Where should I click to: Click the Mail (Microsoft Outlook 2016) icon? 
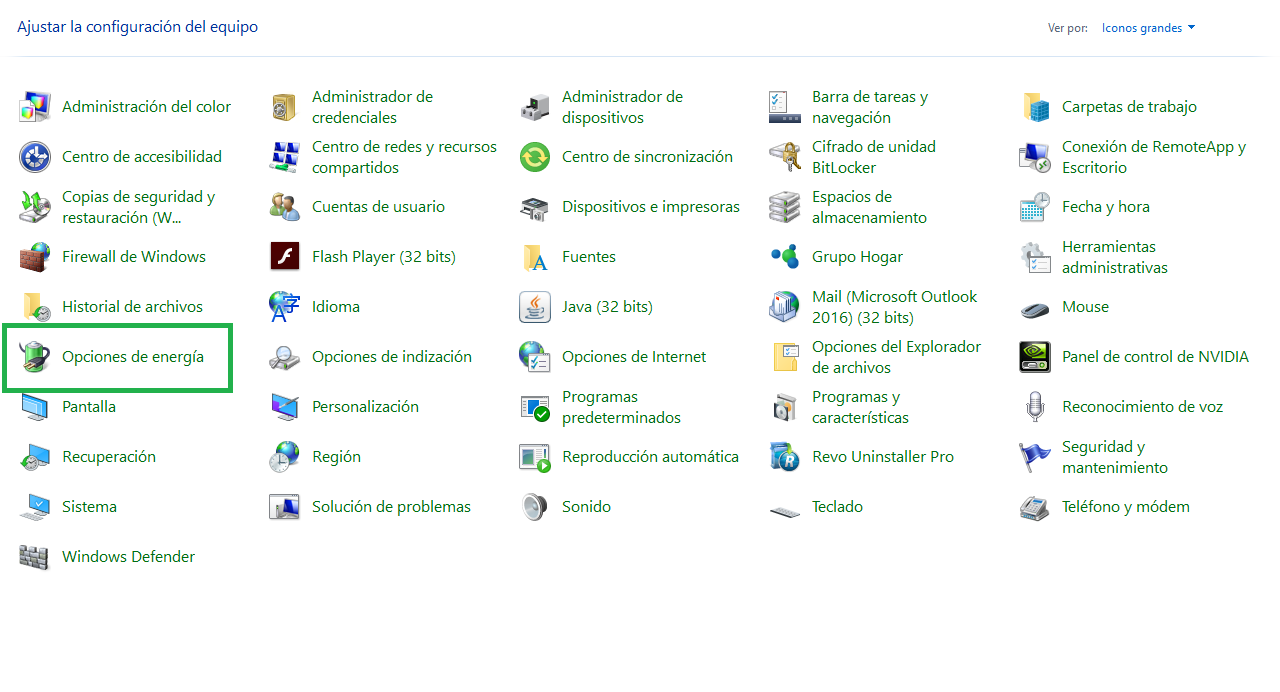click(x=785, y=307)
